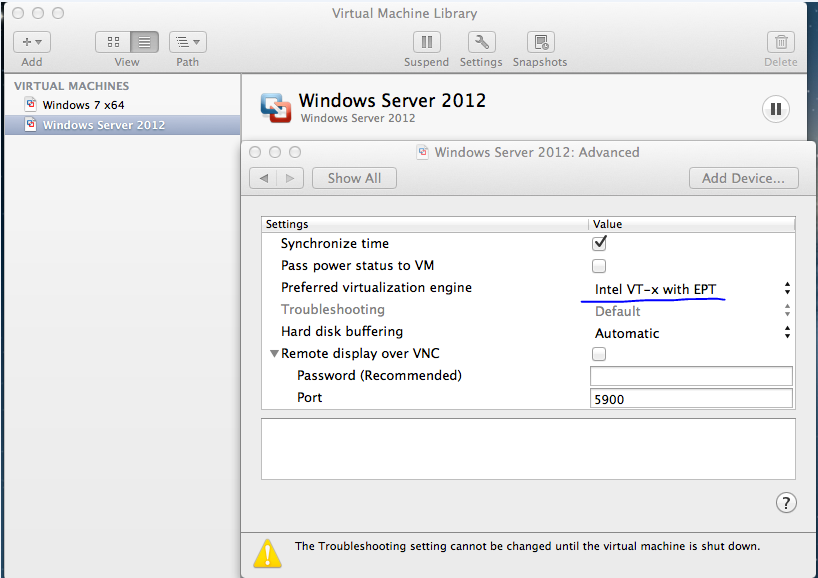Collapse the Remote display over VNC section

(274, 354)
